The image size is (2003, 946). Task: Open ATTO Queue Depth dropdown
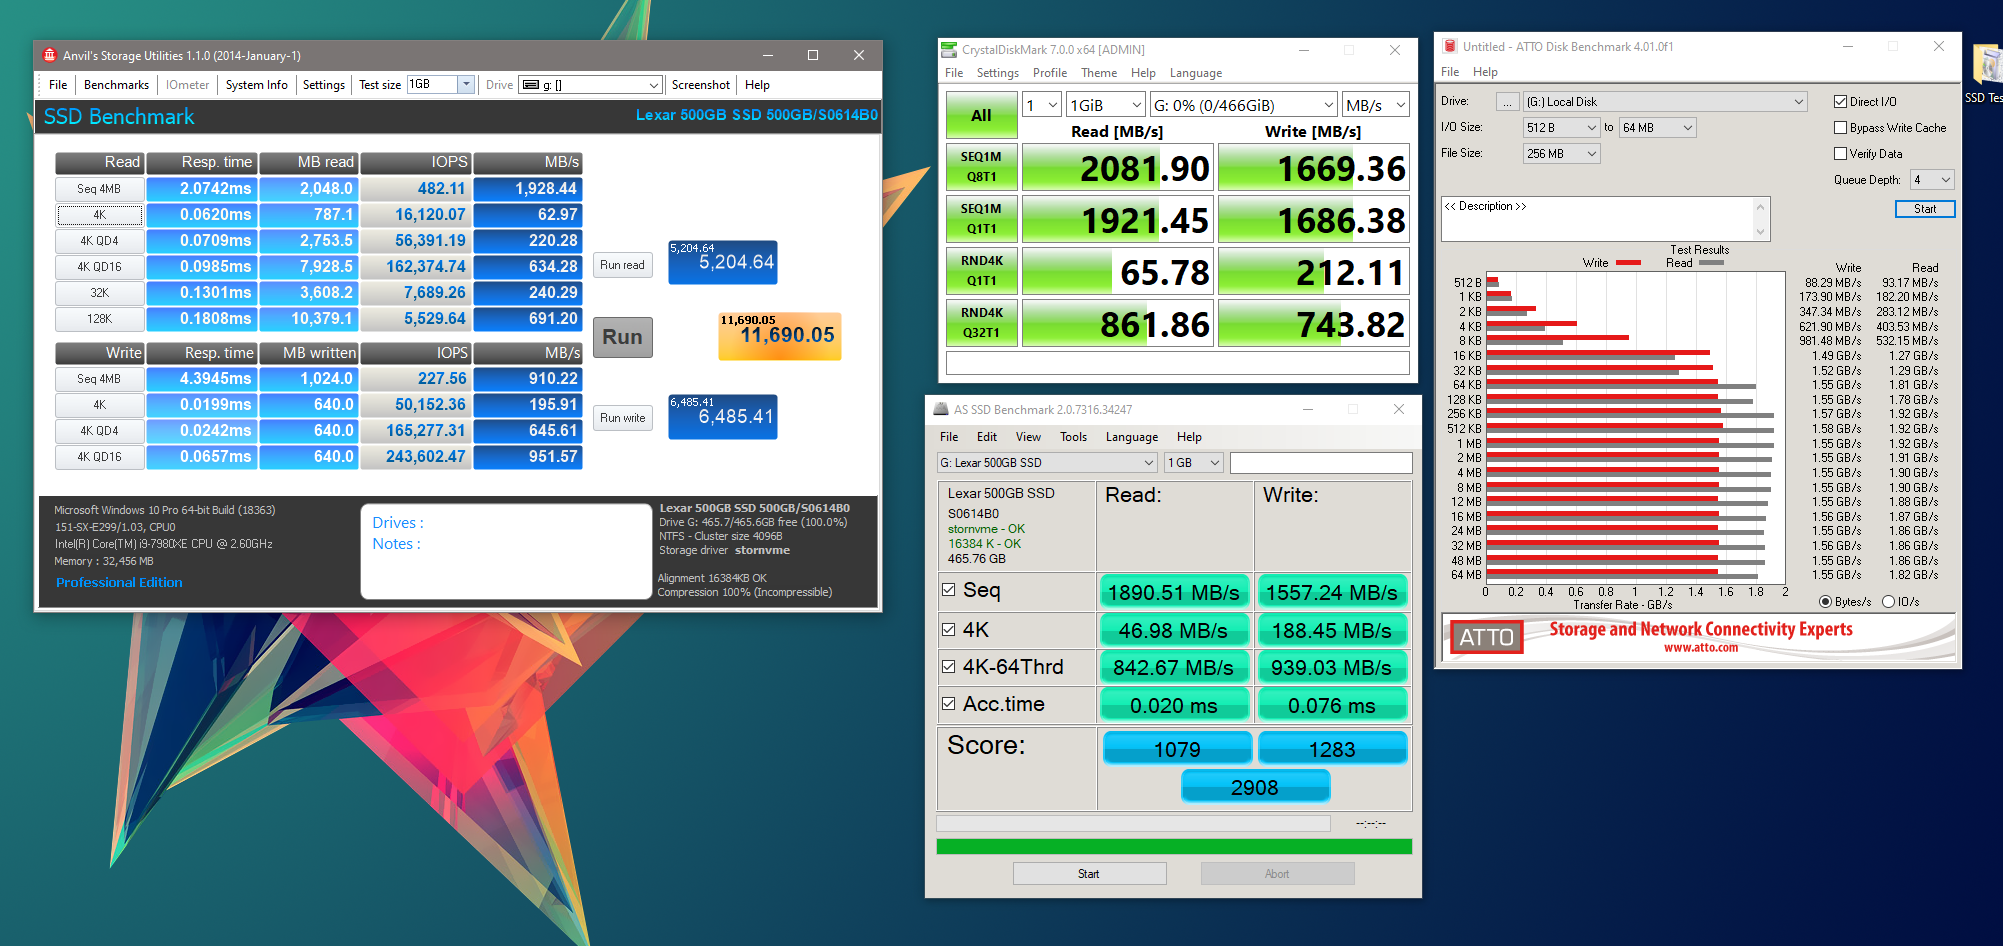1932,179
